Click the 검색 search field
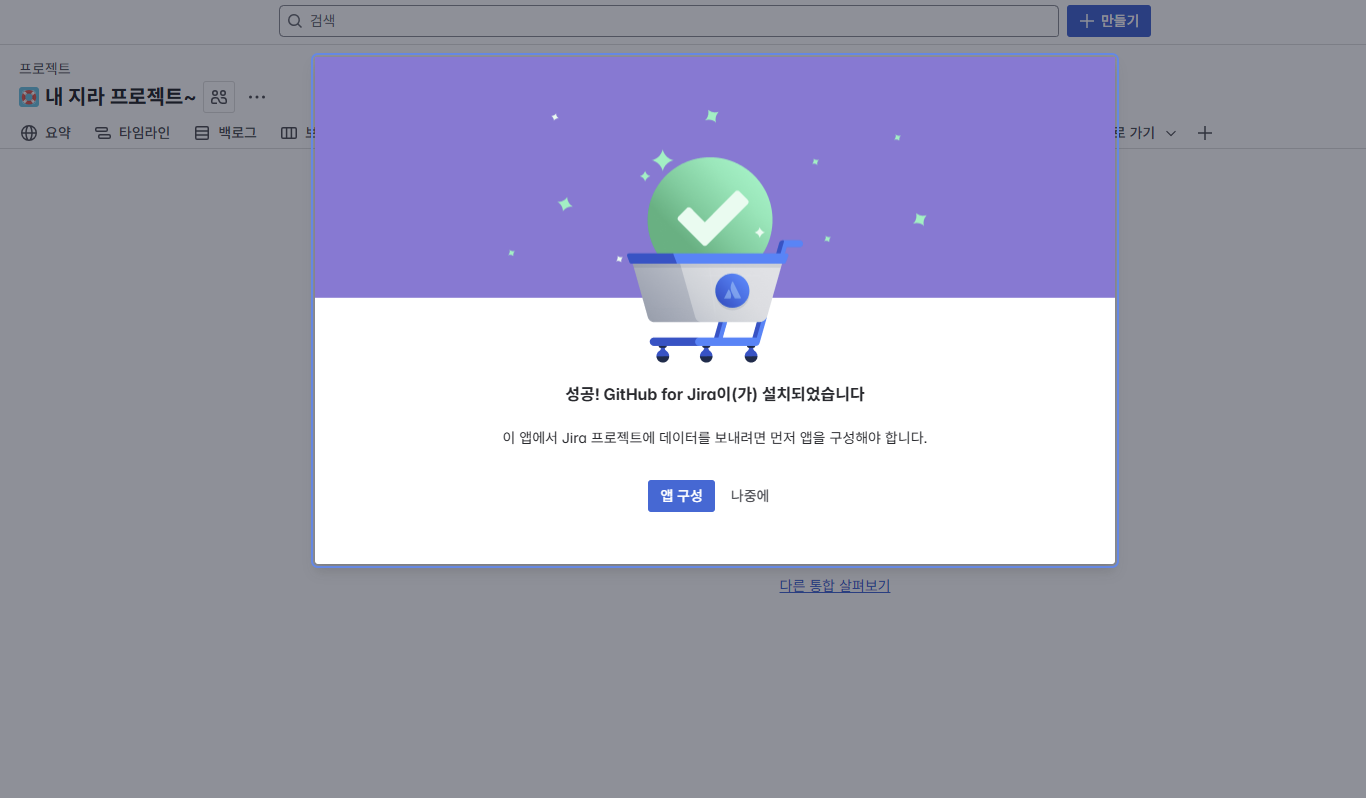 668,21
